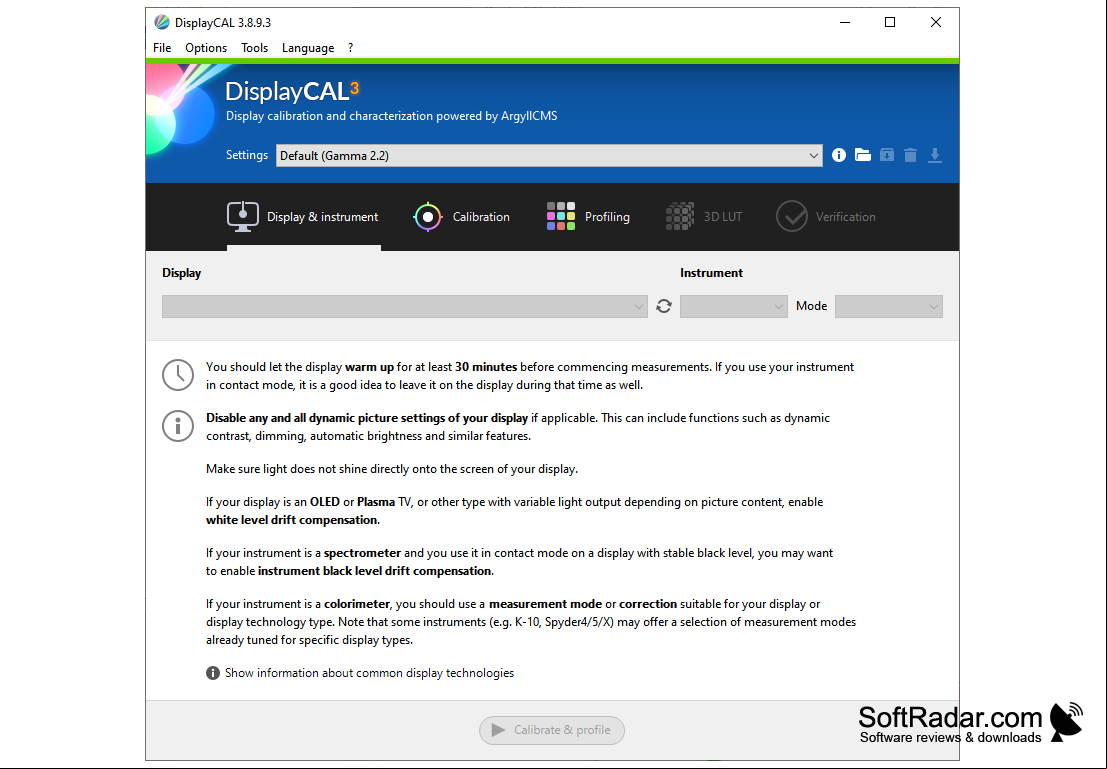Open the load settings folder icon
1107x769 pixels.
[863, 155]
